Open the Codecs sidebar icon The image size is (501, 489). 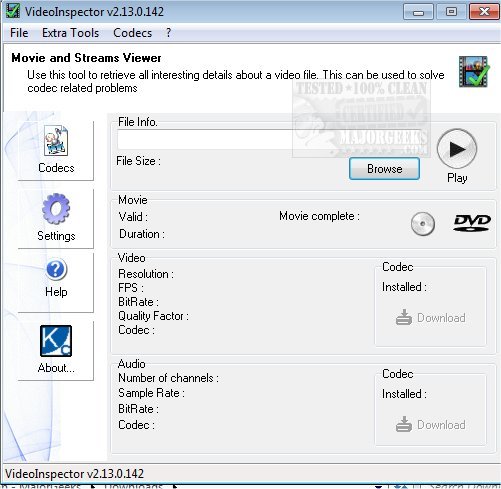56,140
